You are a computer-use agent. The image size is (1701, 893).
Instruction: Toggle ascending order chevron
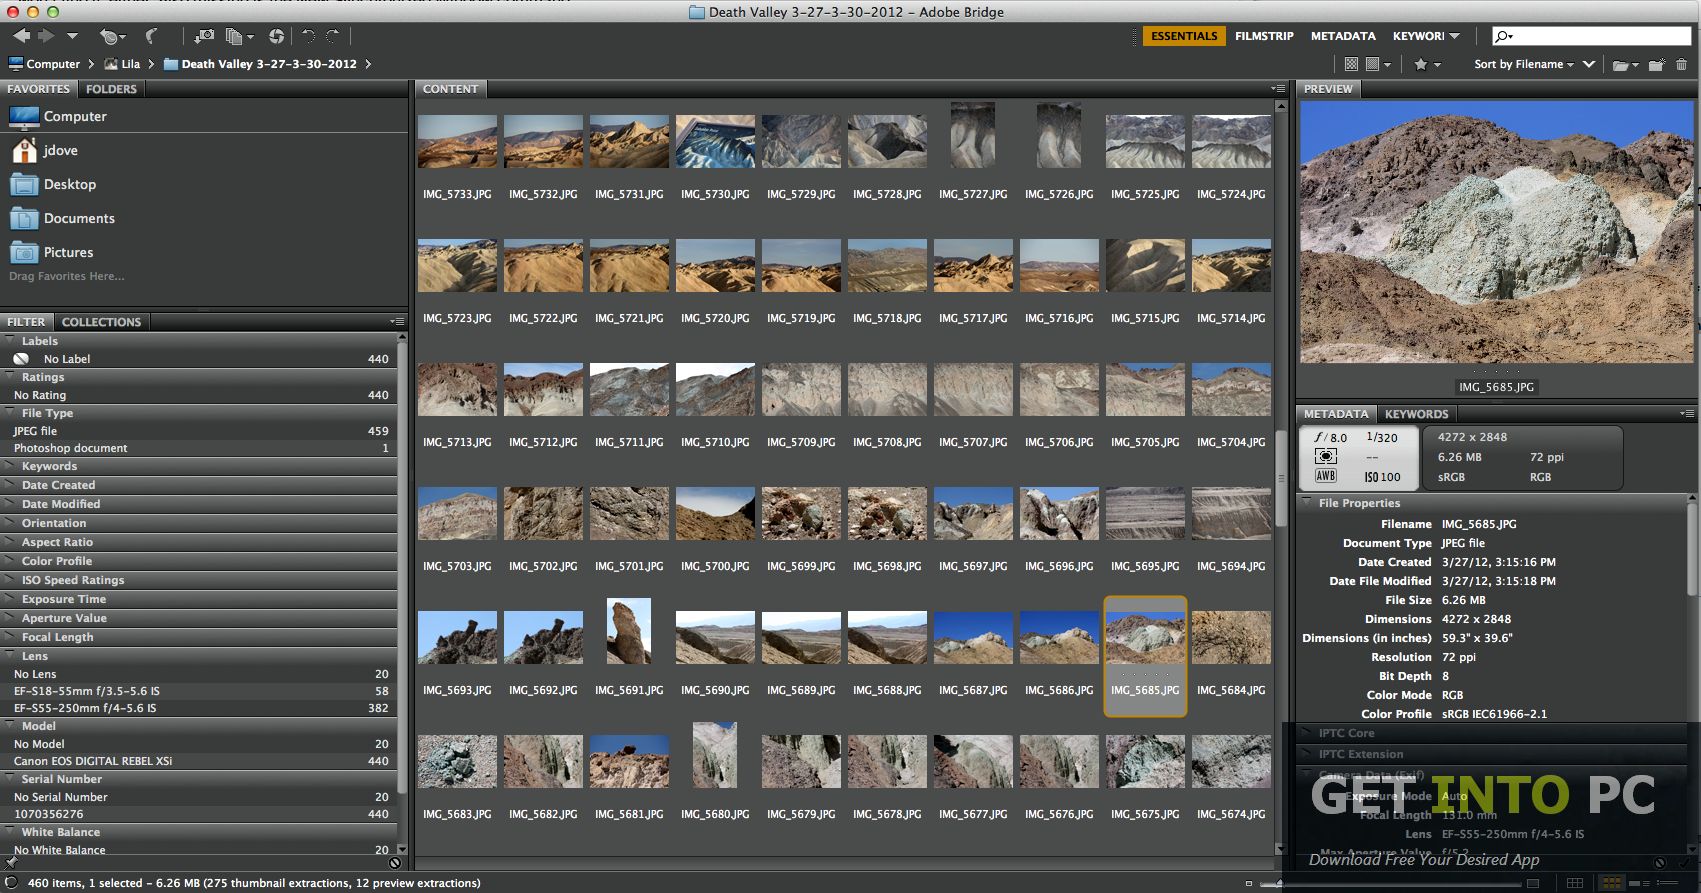1588,64
